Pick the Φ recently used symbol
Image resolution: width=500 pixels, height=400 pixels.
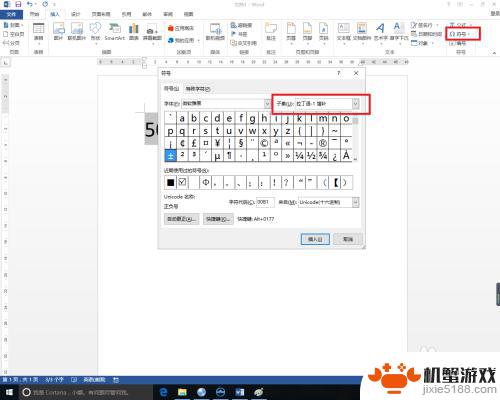pyautogui.click(x=206, y=183)
